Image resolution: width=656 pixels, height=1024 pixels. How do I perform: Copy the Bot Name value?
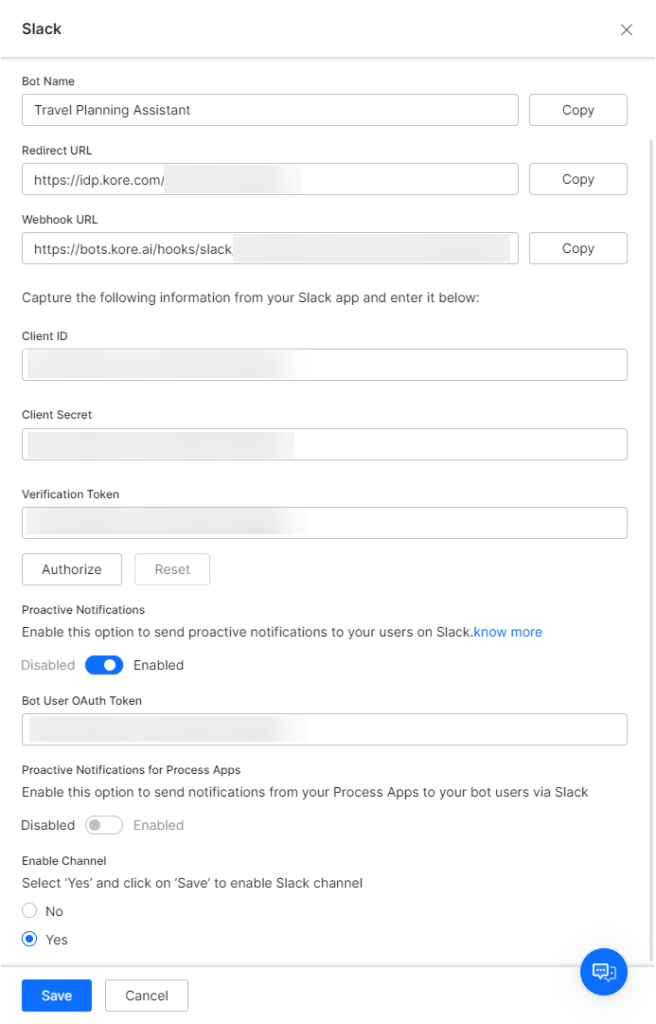click(x=578, y=110)
